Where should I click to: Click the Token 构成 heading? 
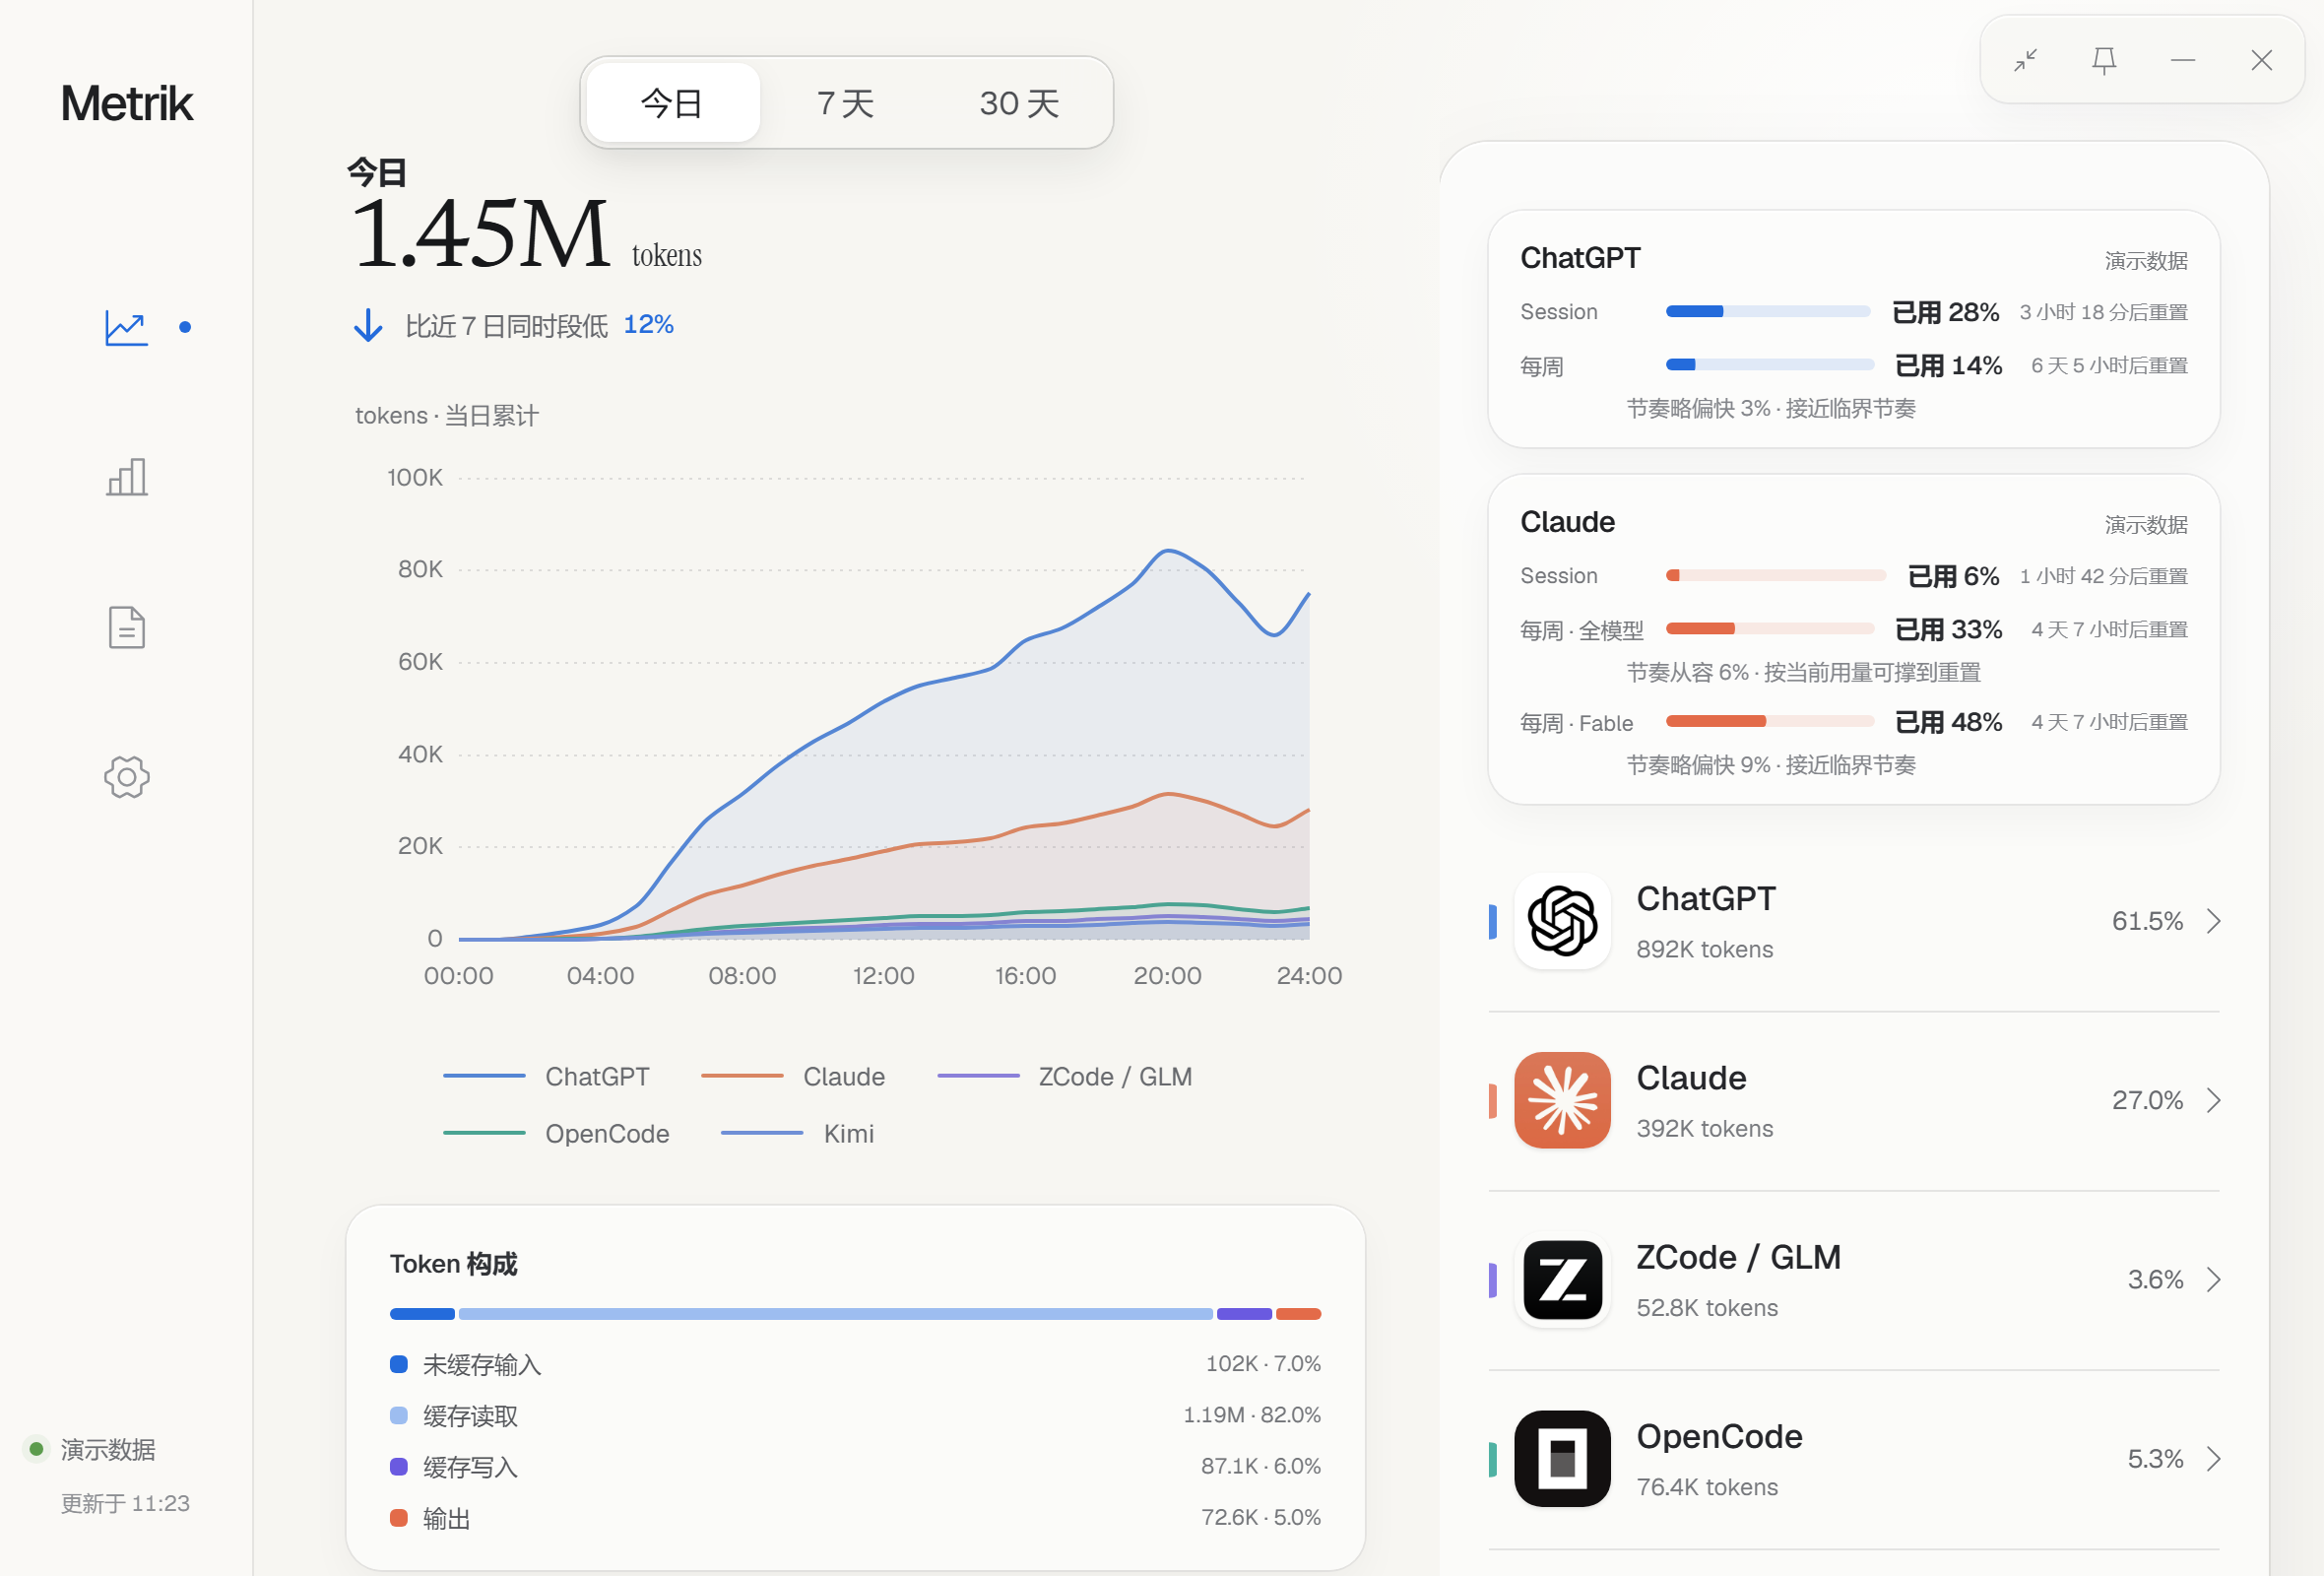tap(454, 1264)
